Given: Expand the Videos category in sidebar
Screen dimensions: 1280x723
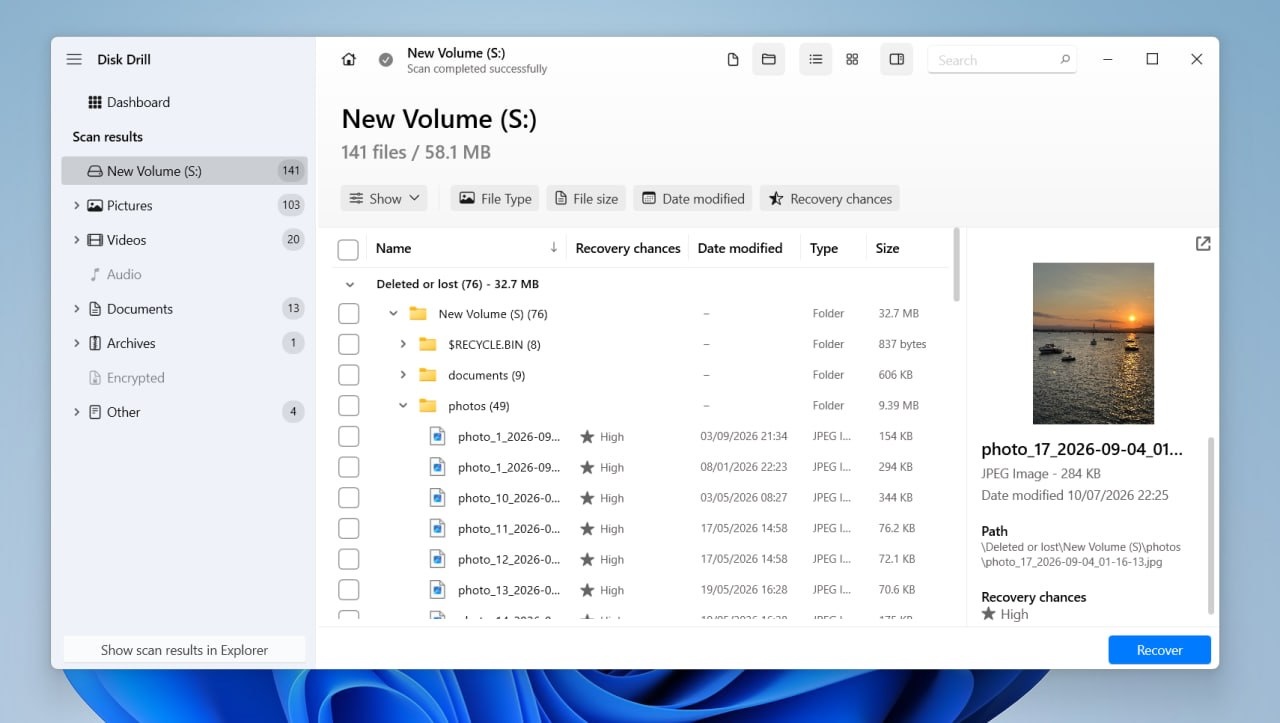Looking at the screenshot, I should pos(76,240).
